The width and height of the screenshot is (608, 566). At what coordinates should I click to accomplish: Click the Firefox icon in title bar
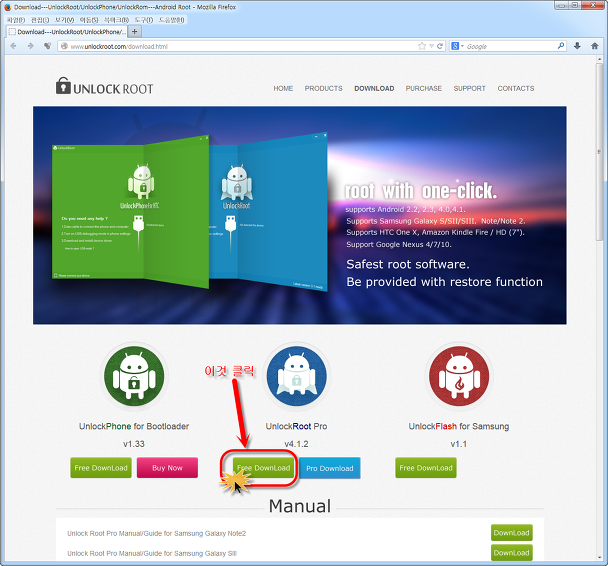point(7,7)
